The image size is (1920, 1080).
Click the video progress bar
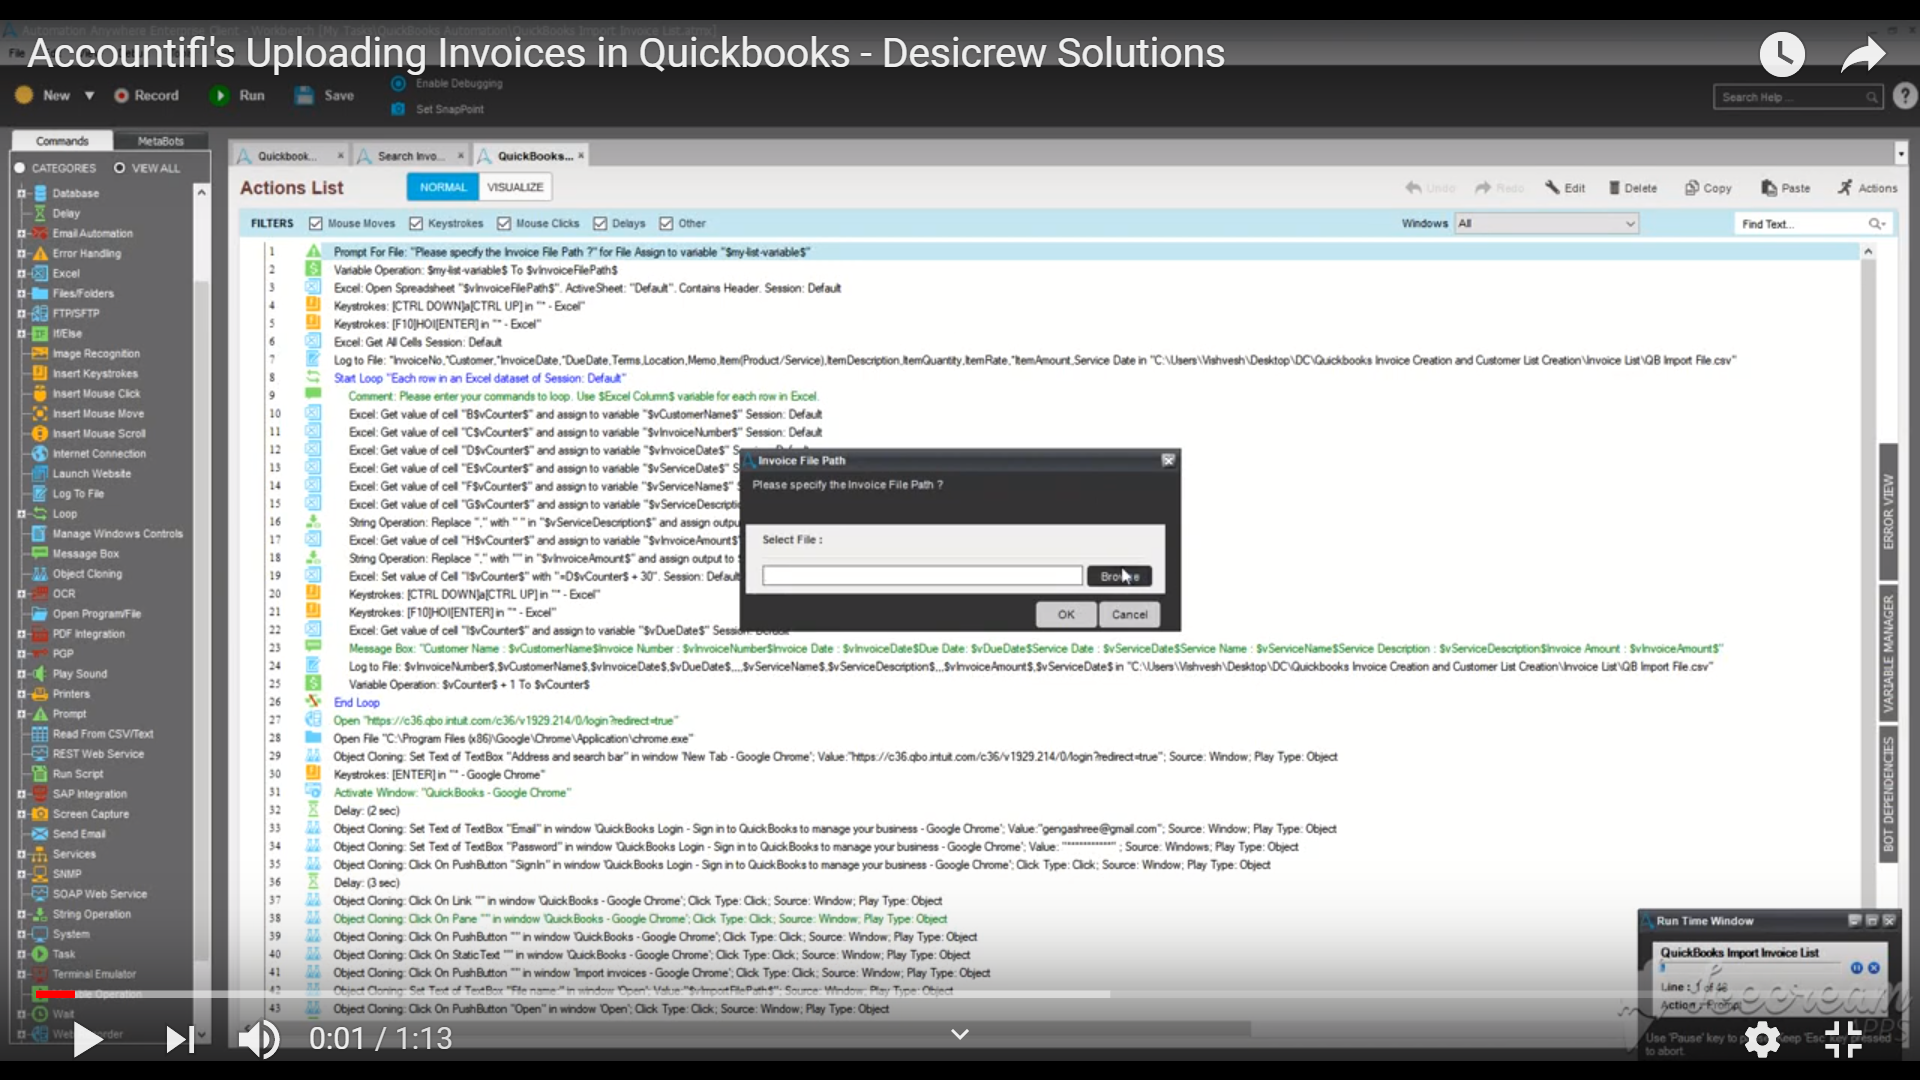pyautogui.click(x=700, y=994)
